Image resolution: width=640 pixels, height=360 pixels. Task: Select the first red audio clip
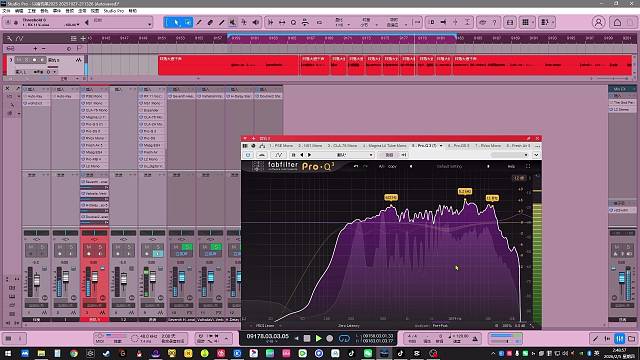click(229, 65)
